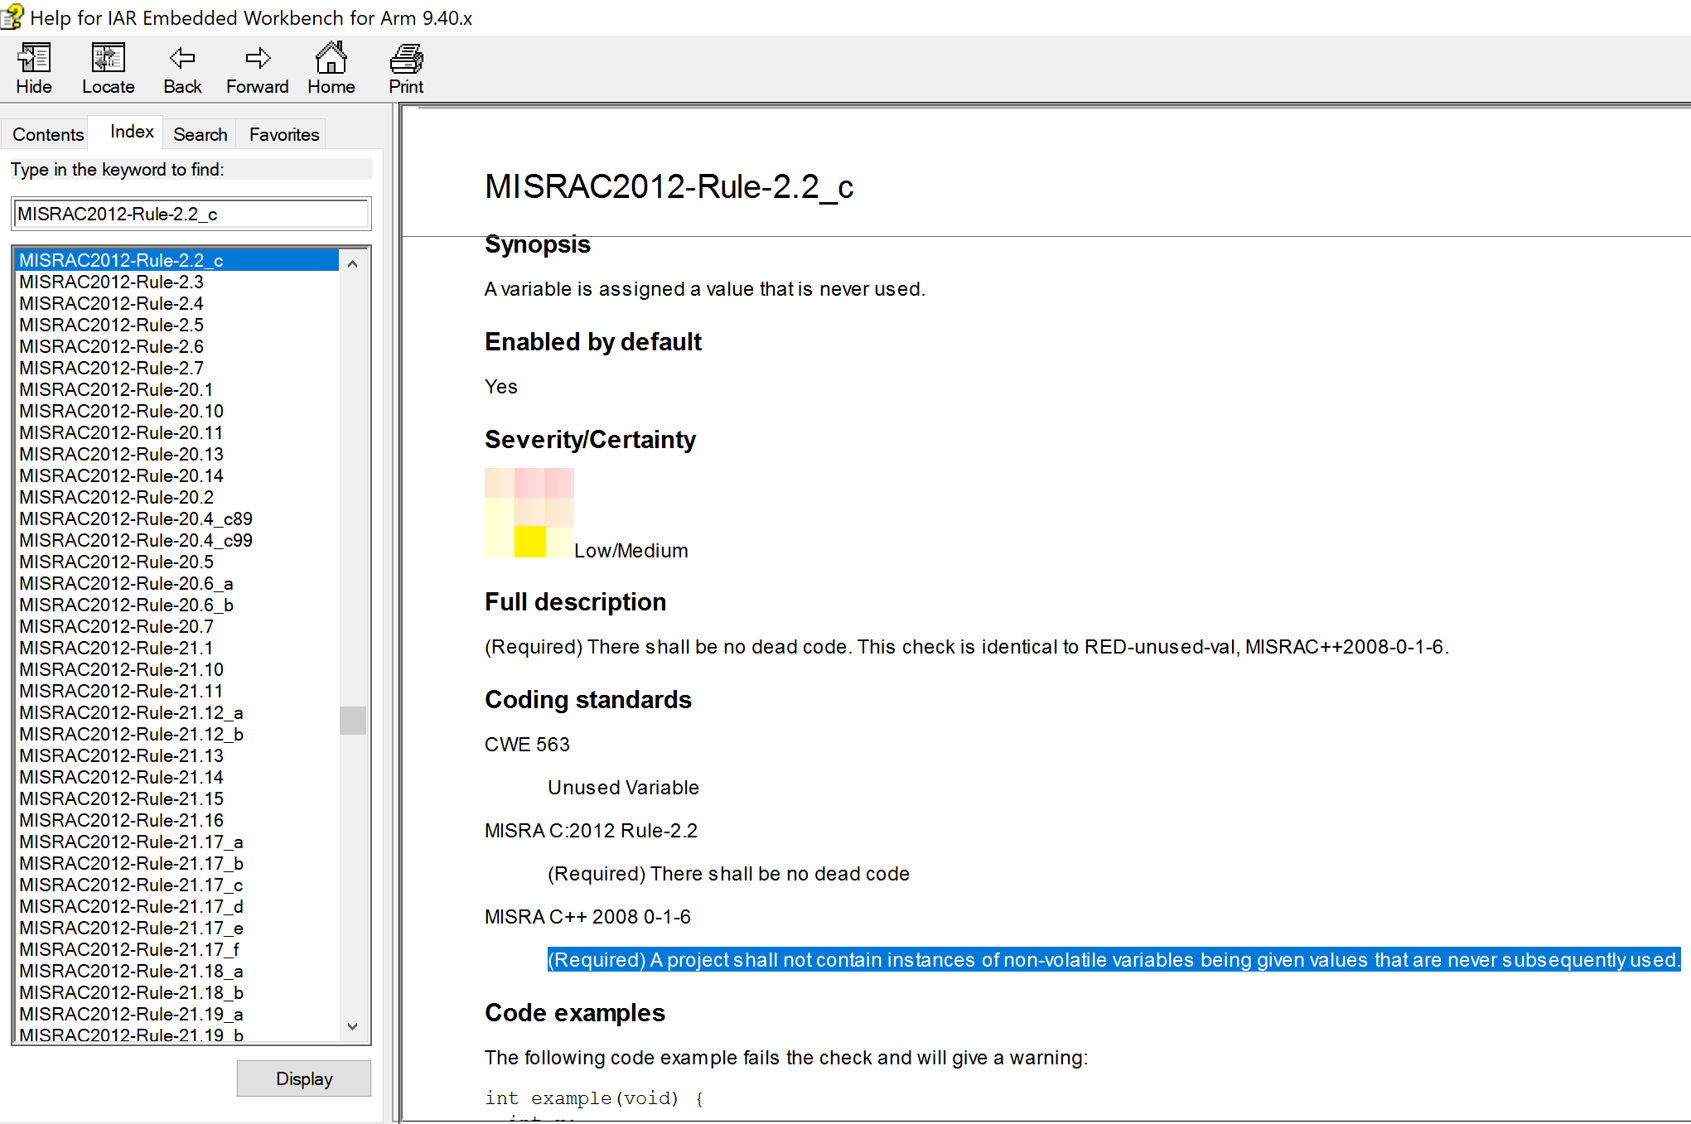Screen dimensions: 1691x1124
Task: Navigate back using the Back icon
Action: click(181, 66)
